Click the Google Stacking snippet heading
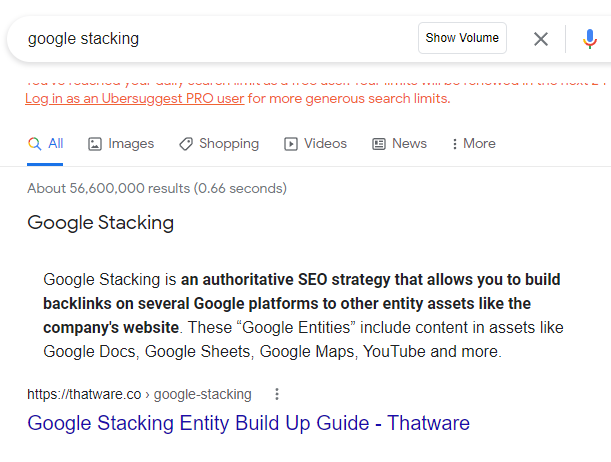 coord(101,223)
